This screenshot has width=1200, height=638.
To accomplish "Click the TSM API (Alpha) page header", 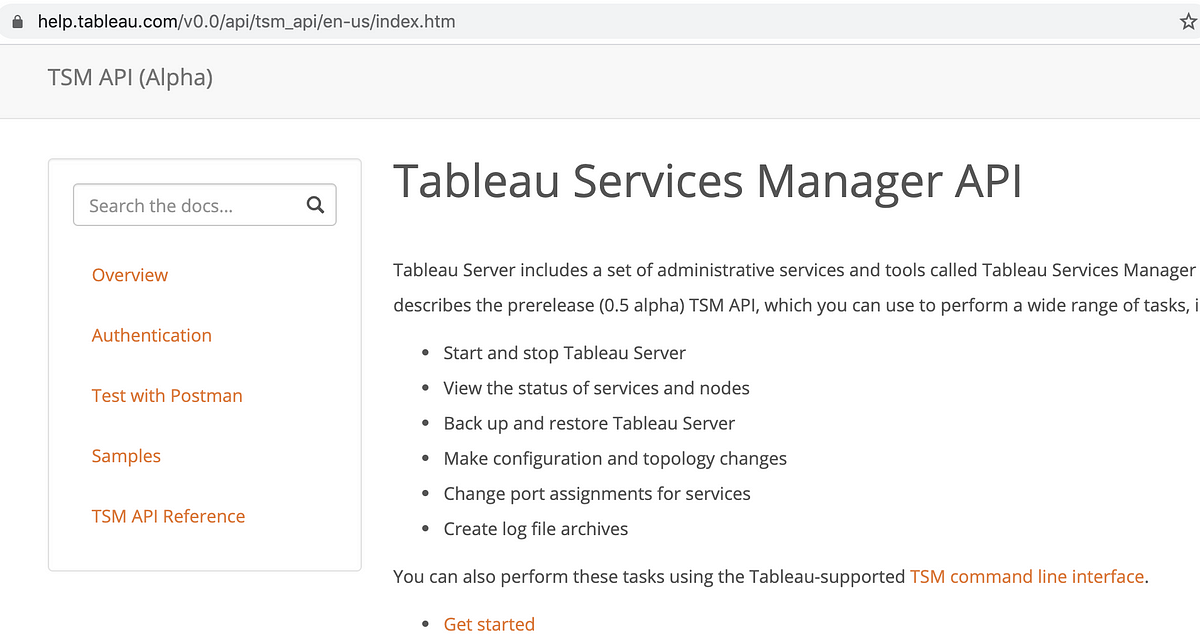I will (x=129, y=77).
